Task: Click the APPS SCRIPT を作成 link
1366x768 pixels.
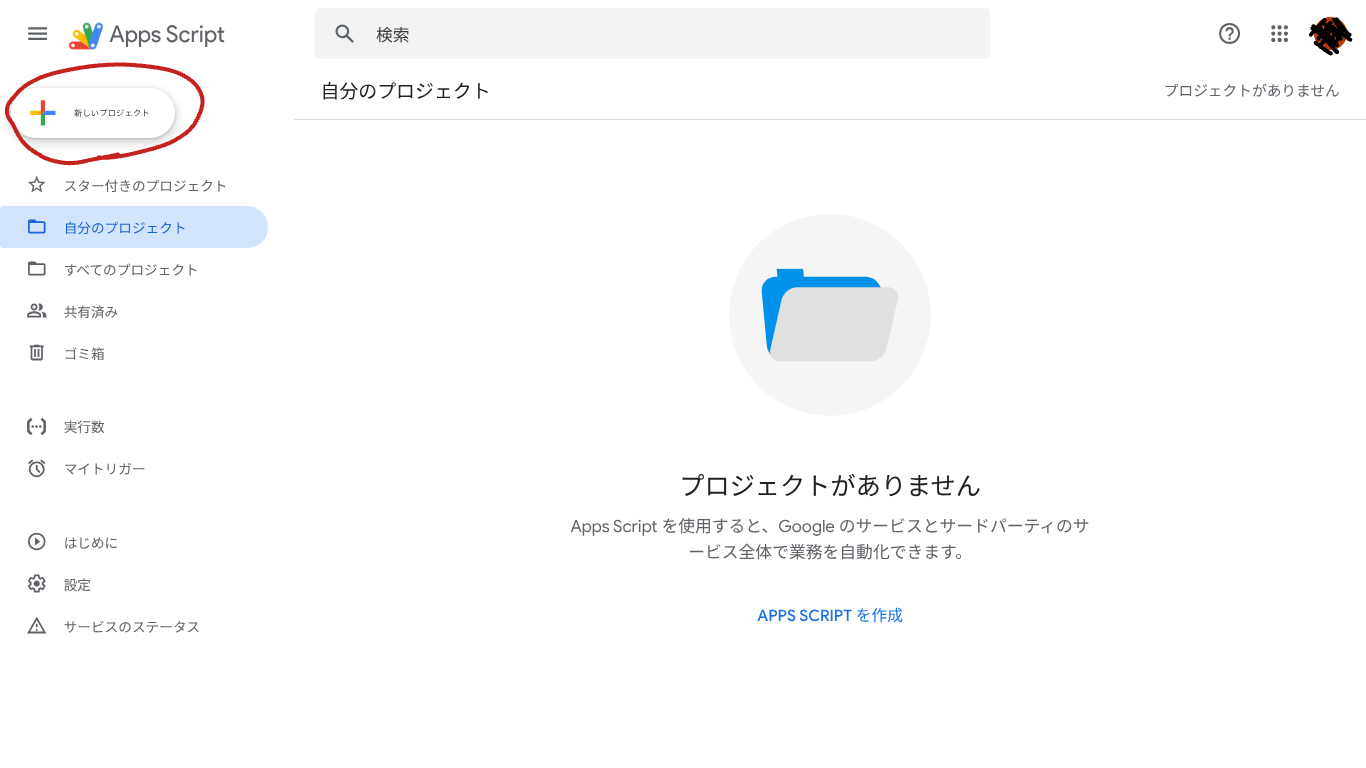Action: pos(830,615)
